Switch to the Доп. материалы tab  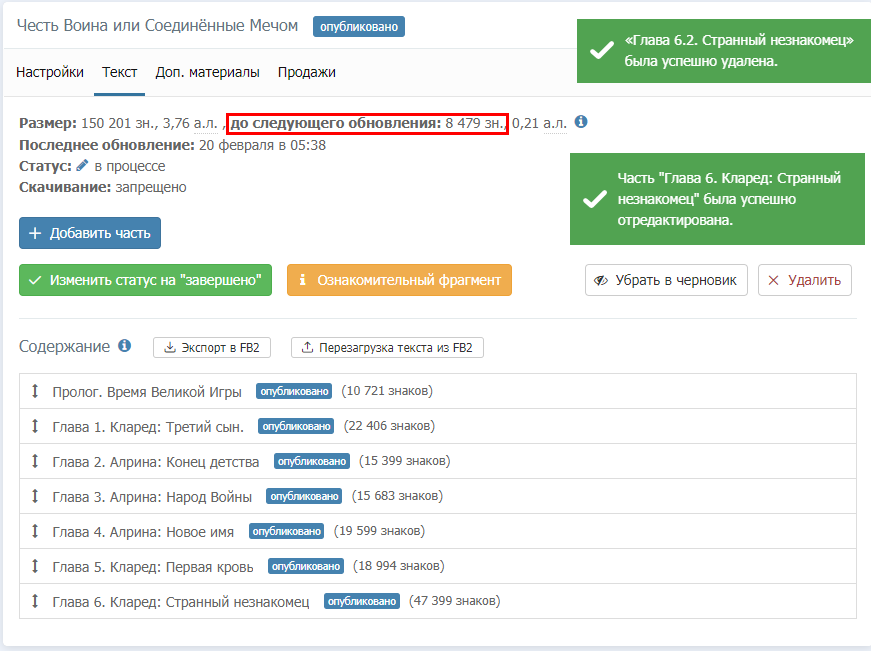pos(207,72)
